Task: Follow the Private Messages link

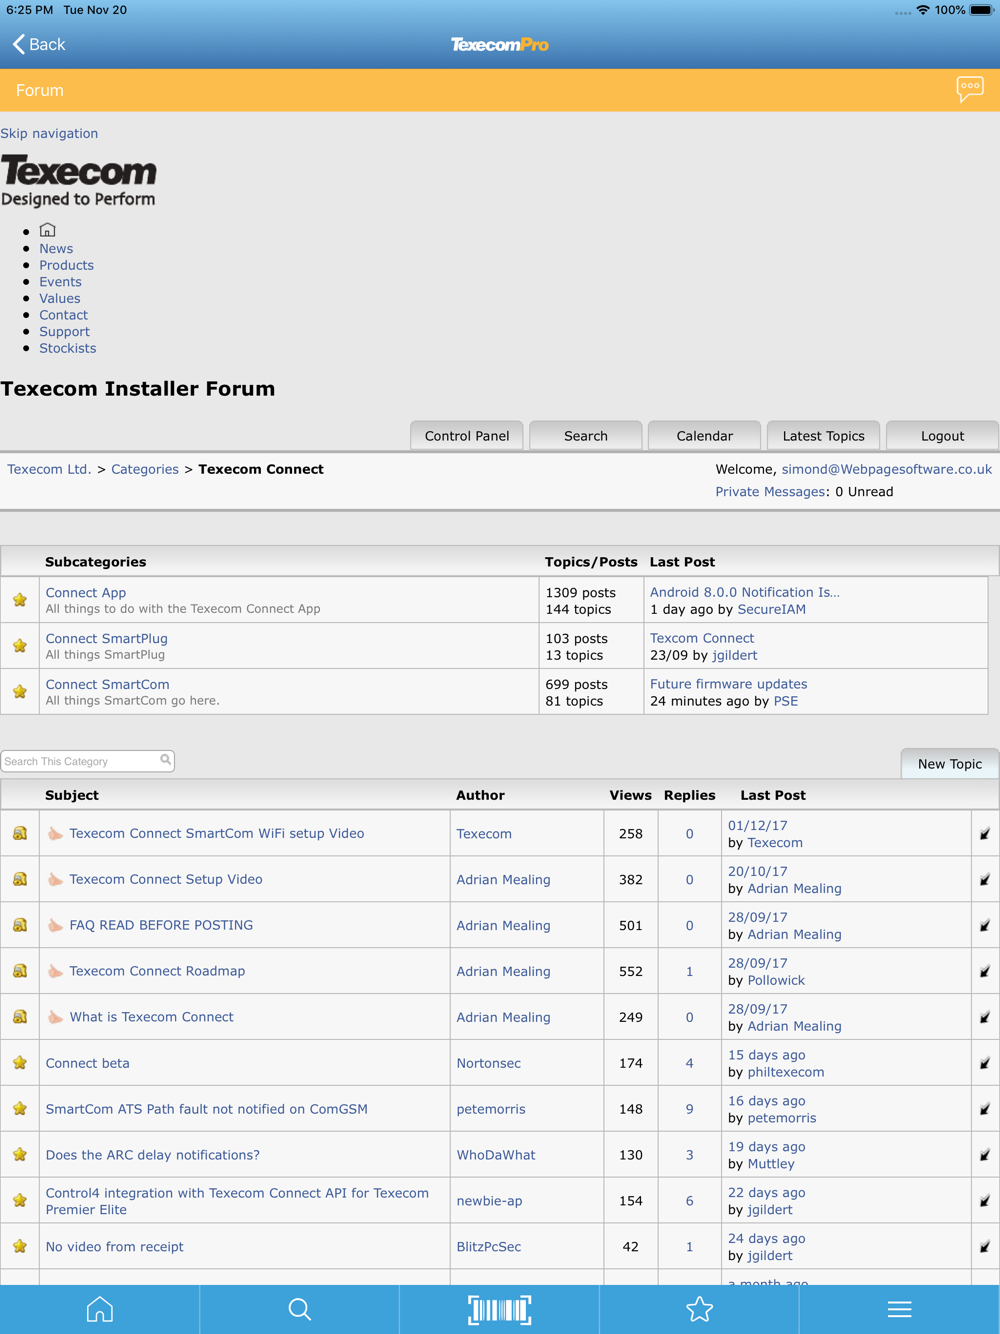Action: [770, 492]
